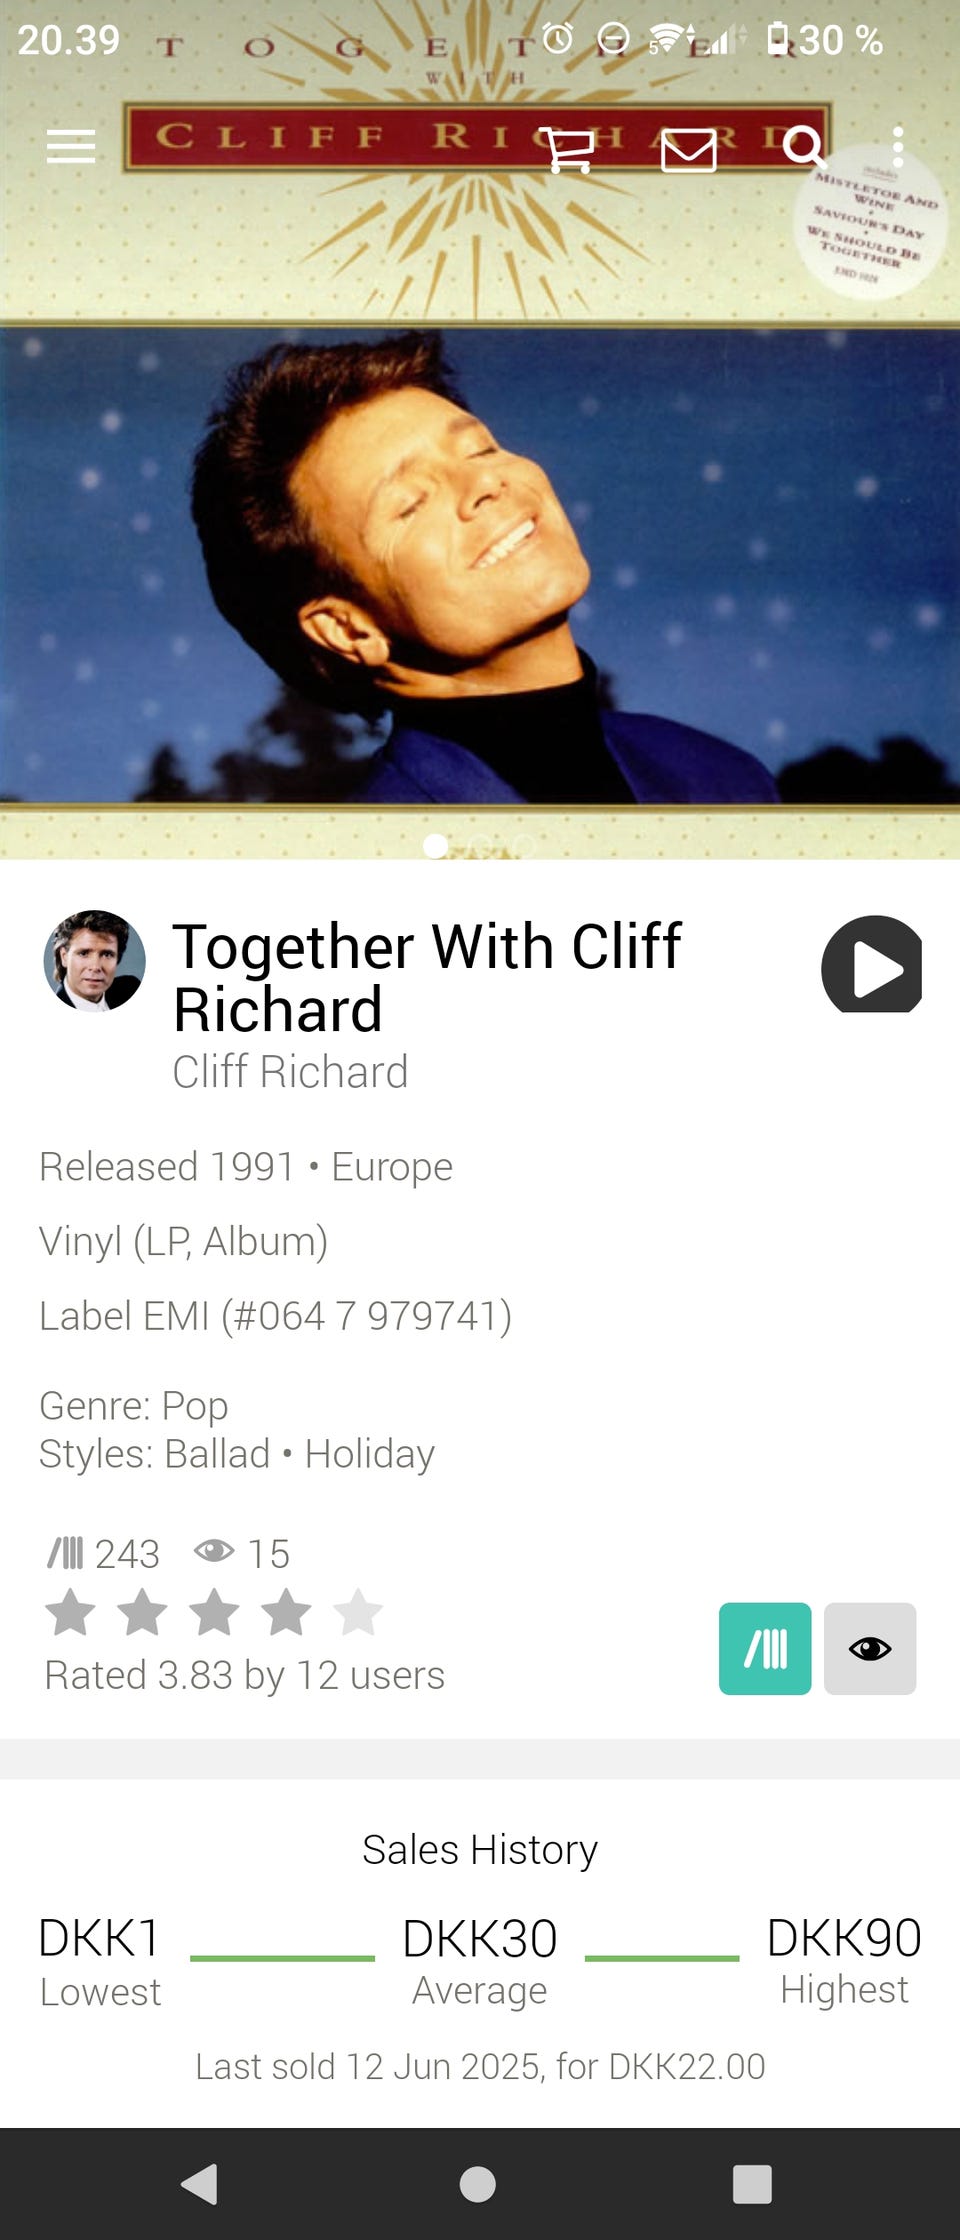Open the Cliff Richard artist avatar
This screenshot has width=960, height=2240.
click(94, 960)
